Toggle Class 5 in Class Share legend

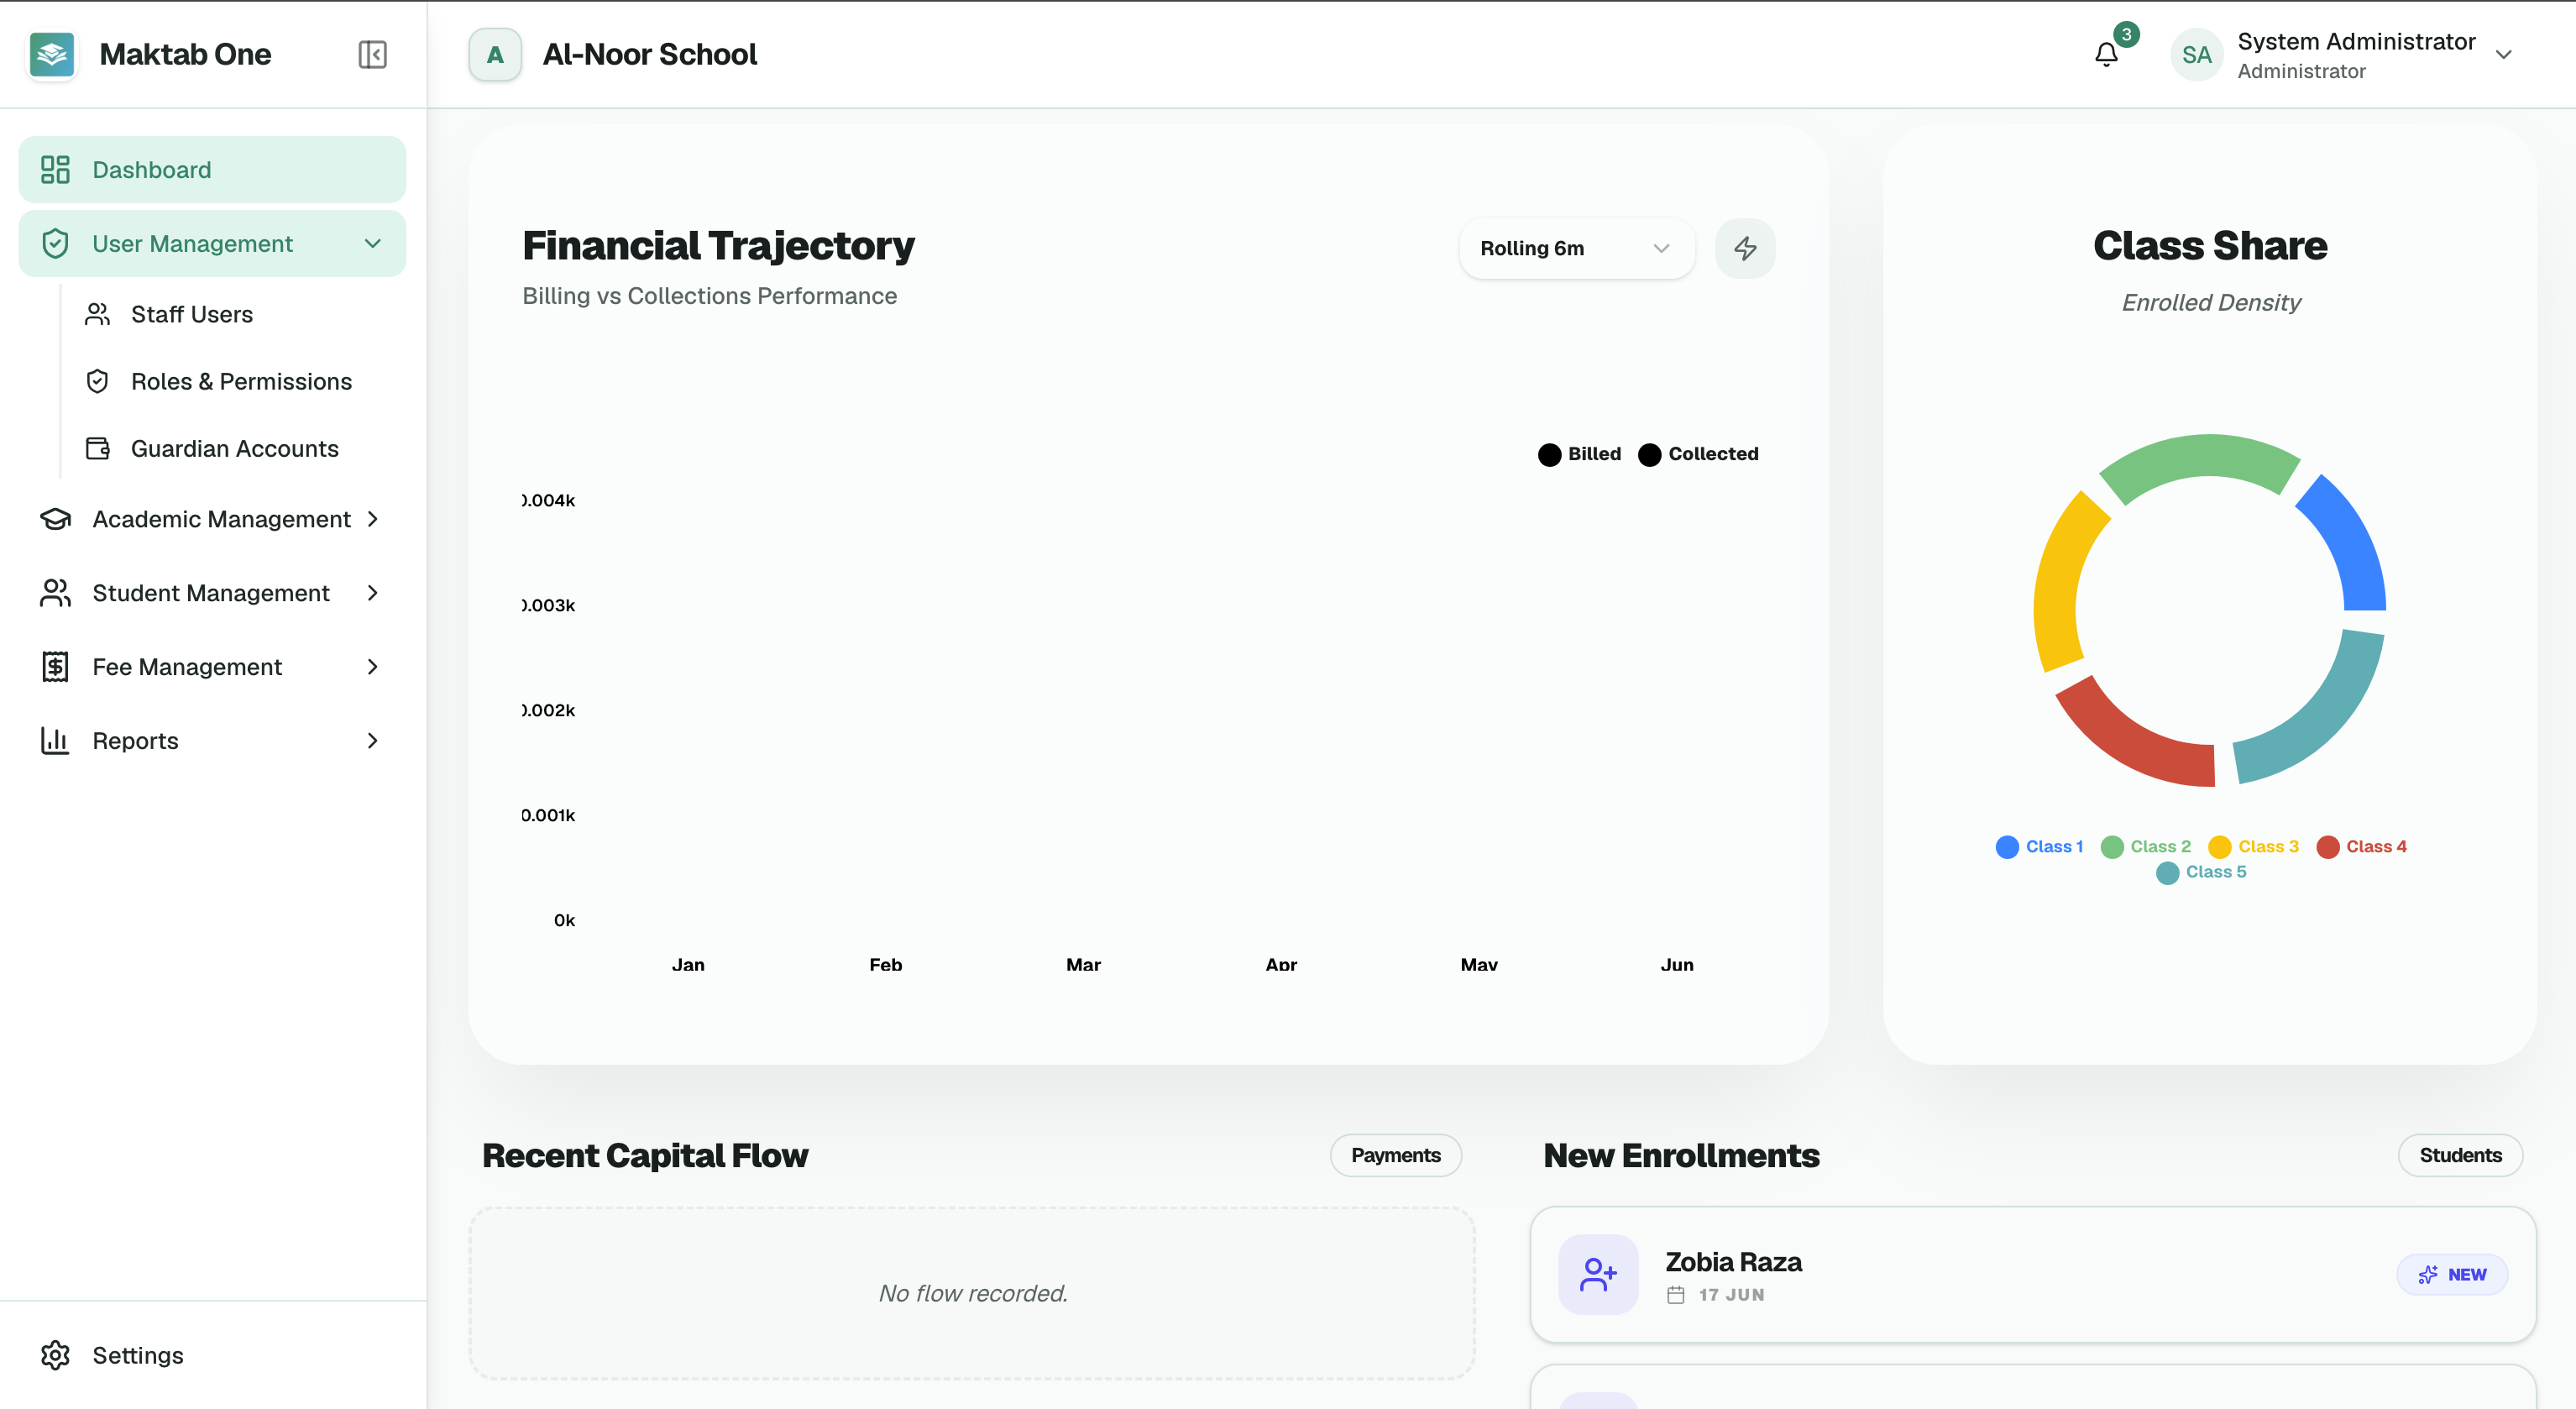point(2201,872)
